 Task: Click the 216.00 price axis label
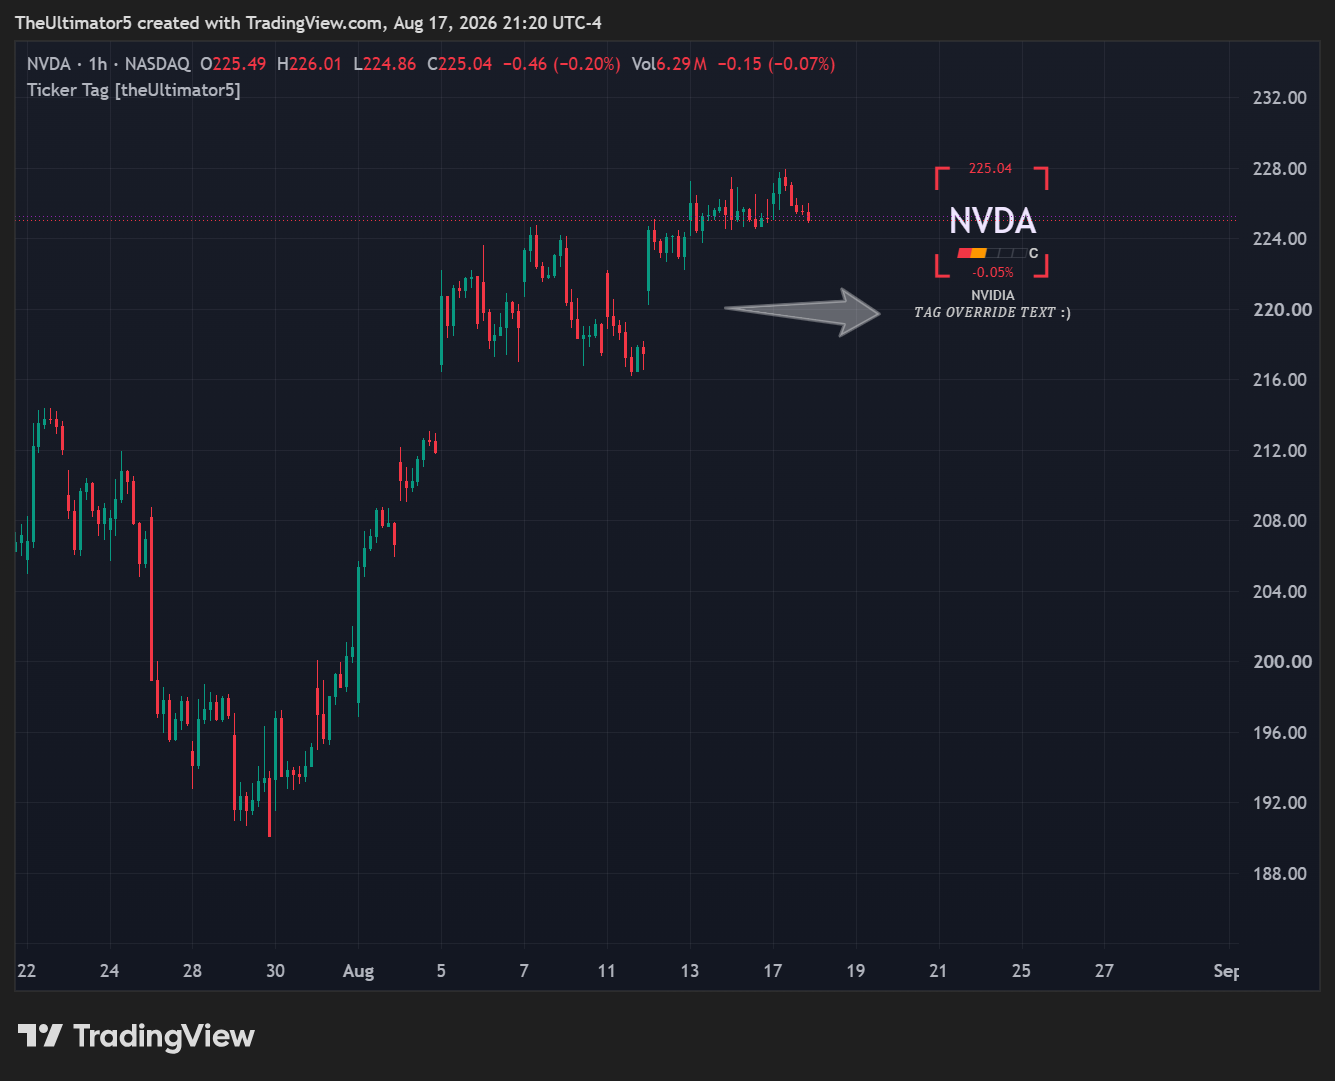tap(1280, 380)
